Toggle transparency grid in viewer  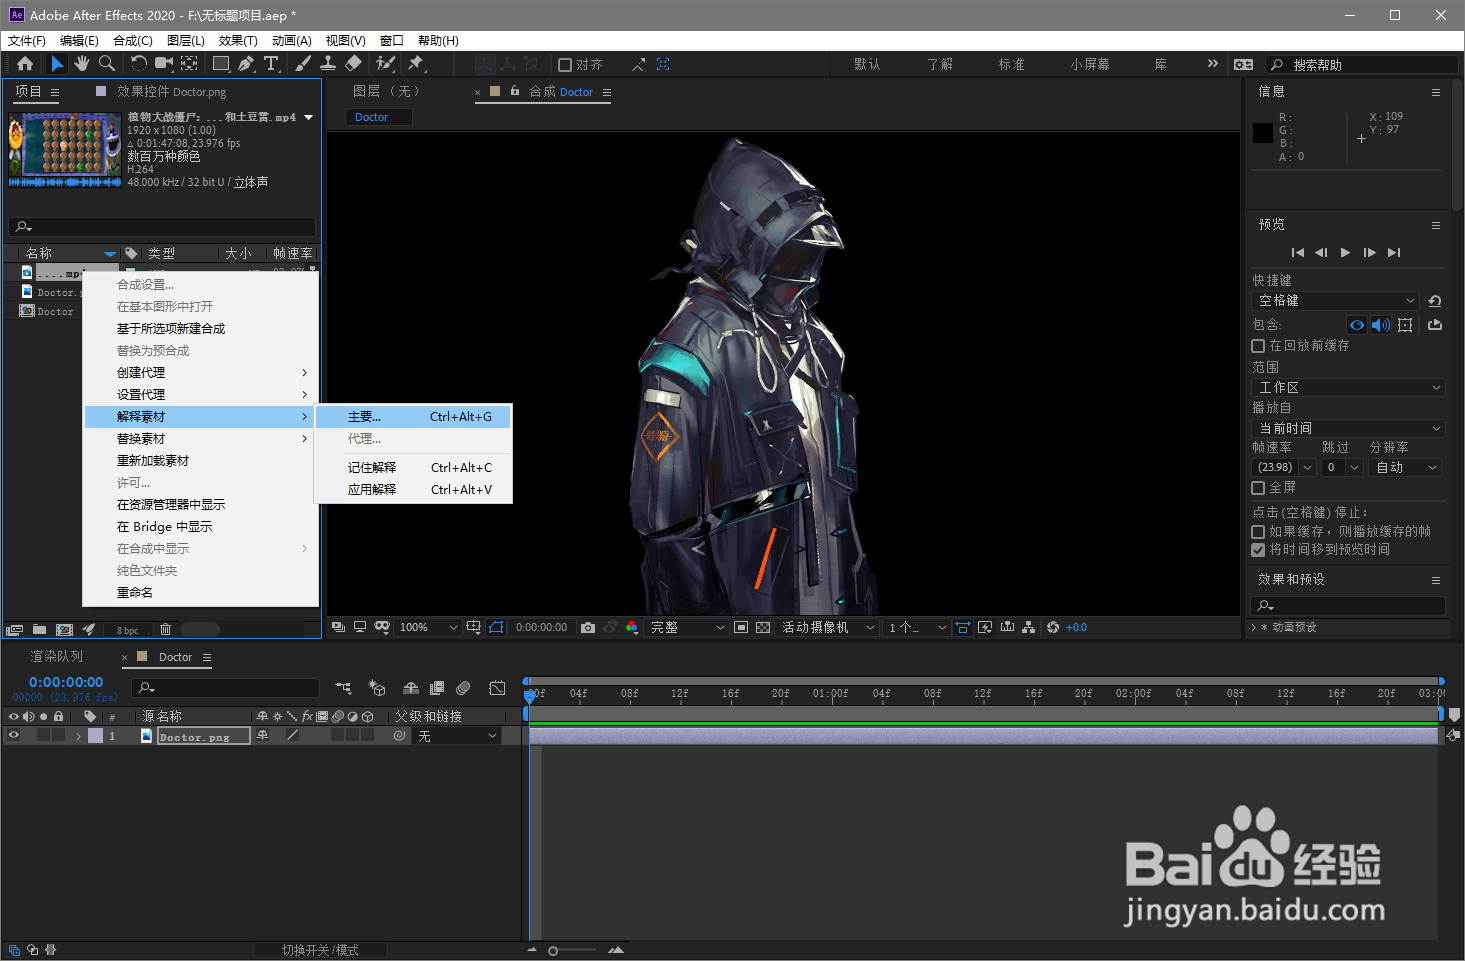point(763,627)
